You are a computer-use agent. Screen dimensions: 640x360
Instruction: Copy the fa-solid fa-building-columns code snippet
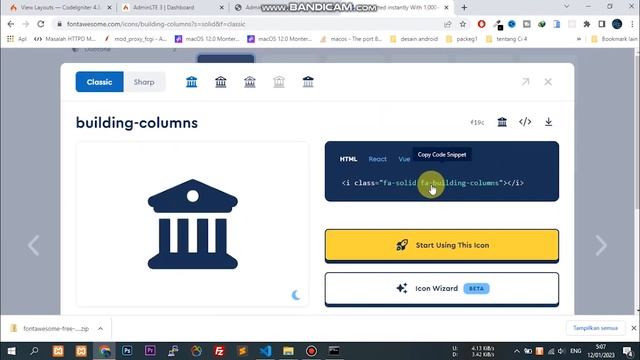pos(433,183)
